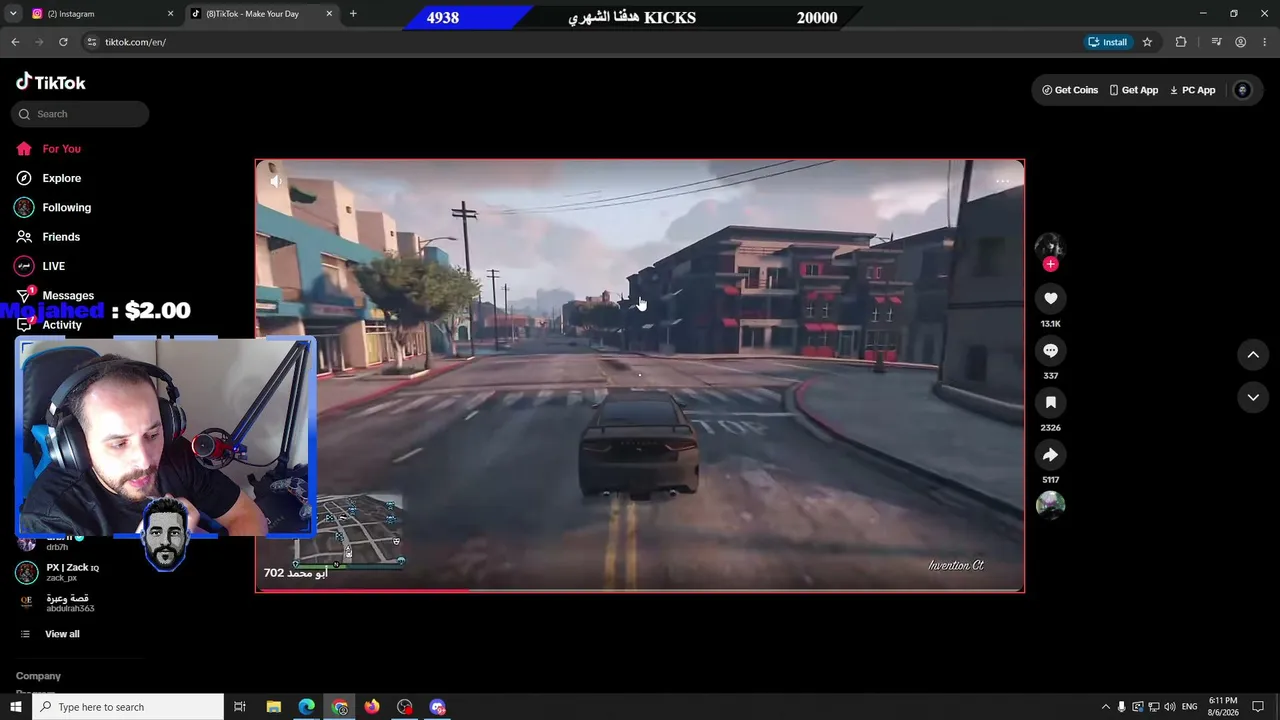Open the Windows Start menu

16,707
